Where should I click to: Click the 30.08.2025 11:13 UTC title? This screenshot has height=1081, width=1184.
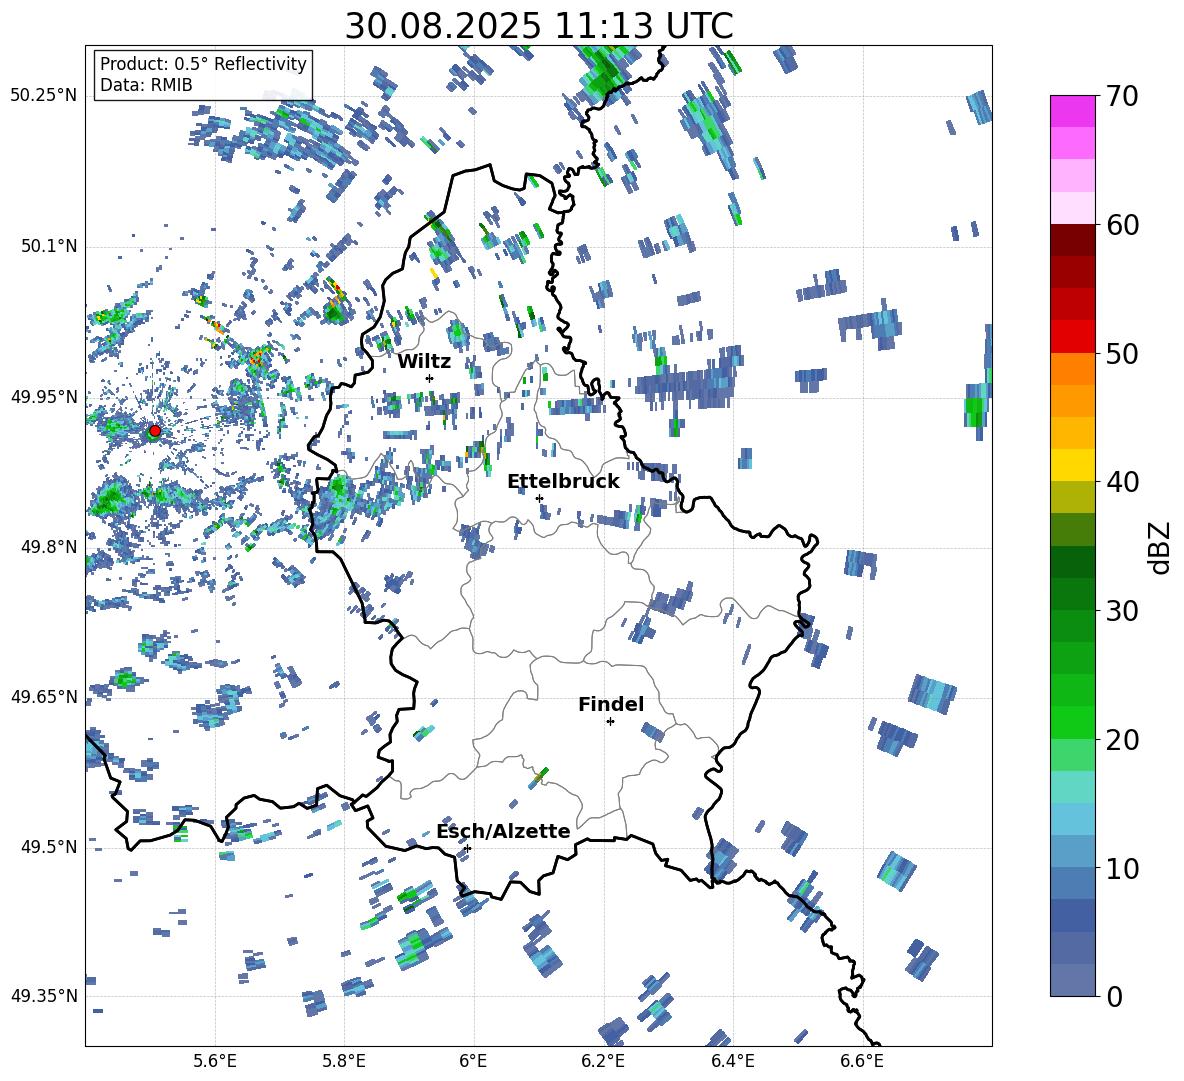click(x=539, y=26)
